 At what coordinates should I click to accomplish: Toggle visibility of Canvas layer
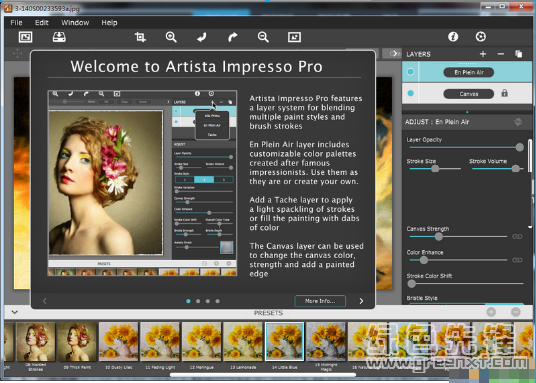(x=411, y=93)
